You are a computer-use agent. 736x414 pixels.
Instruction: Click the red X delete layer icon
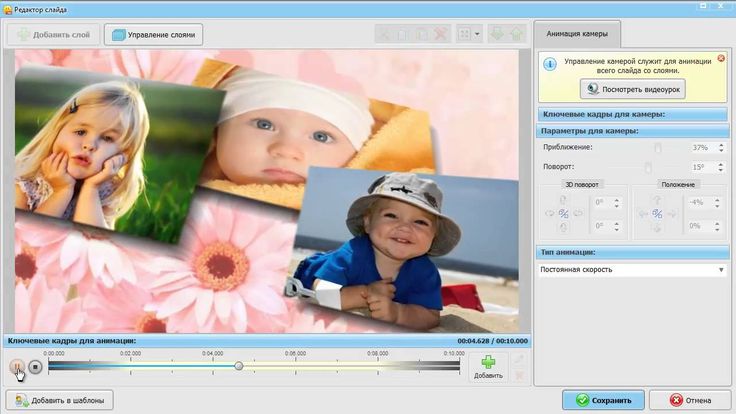click(439, 34)
